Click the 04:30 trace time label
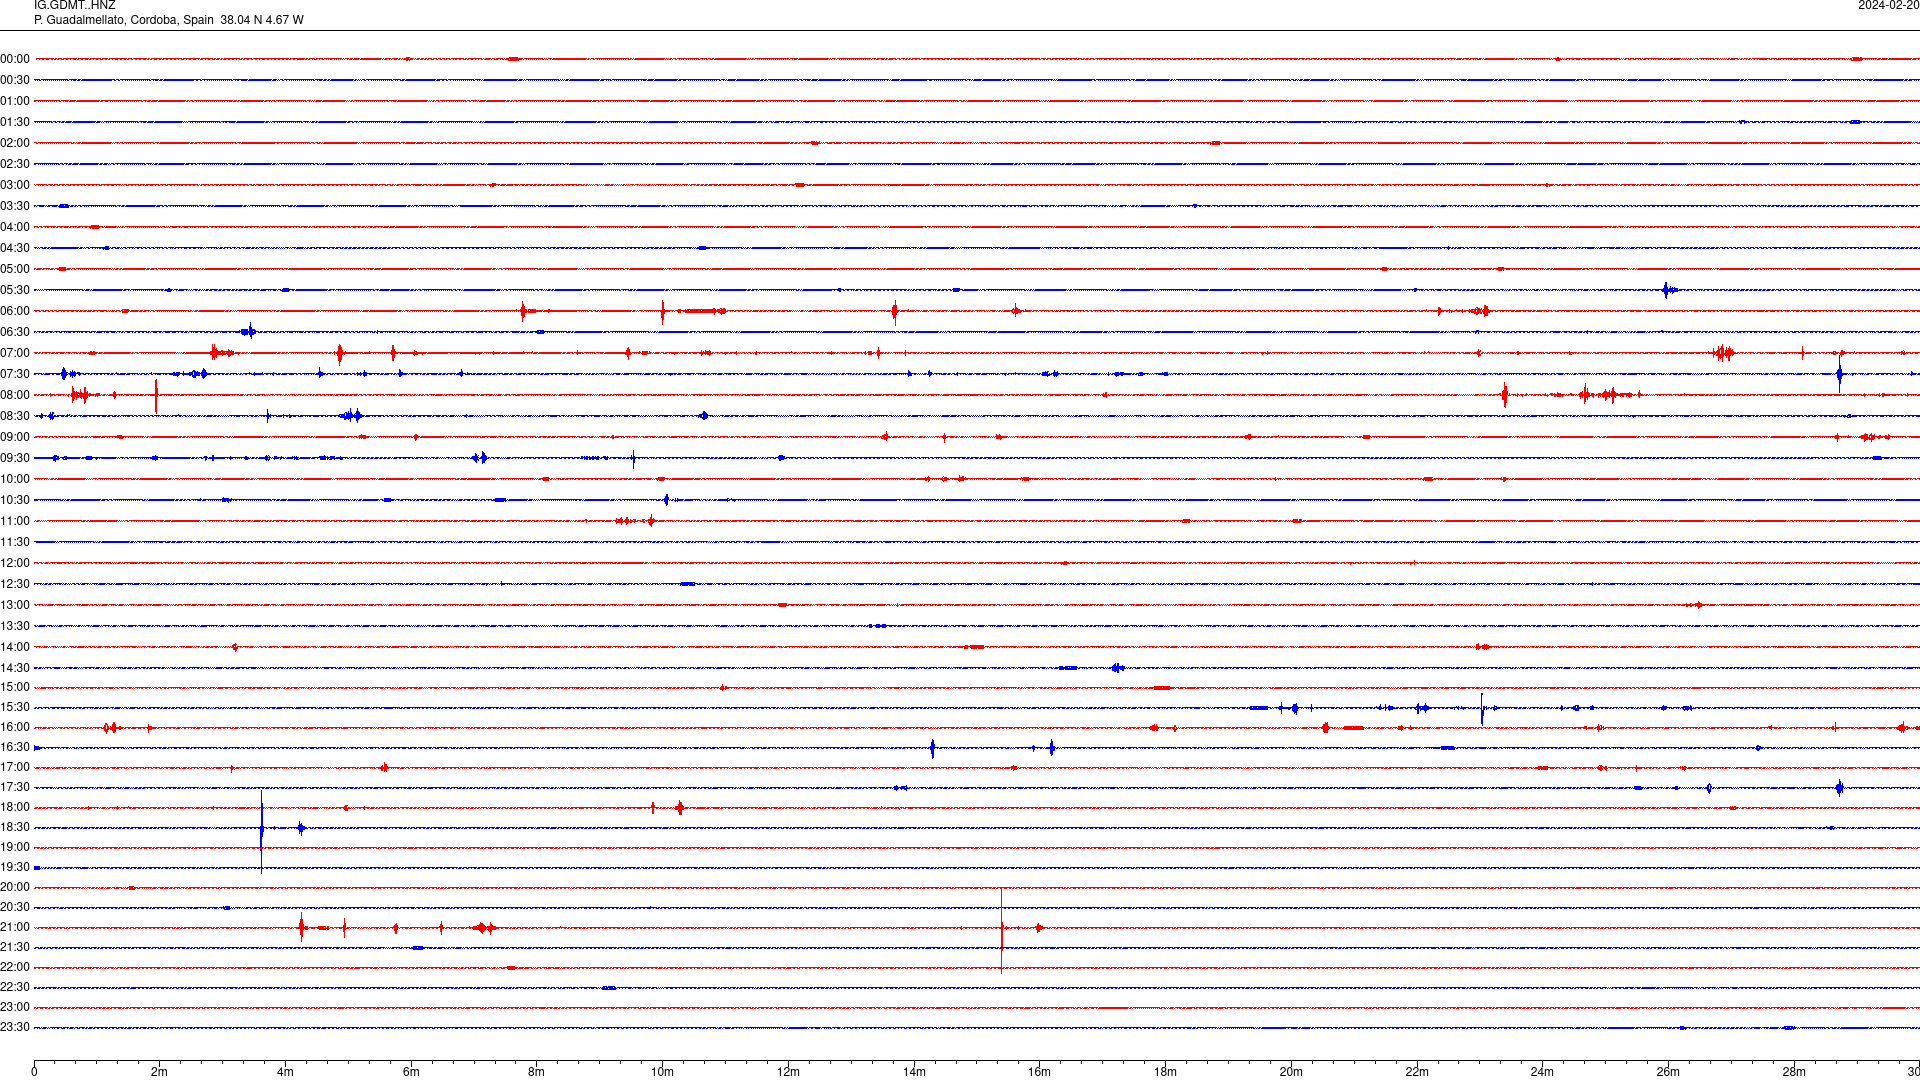 15,248
